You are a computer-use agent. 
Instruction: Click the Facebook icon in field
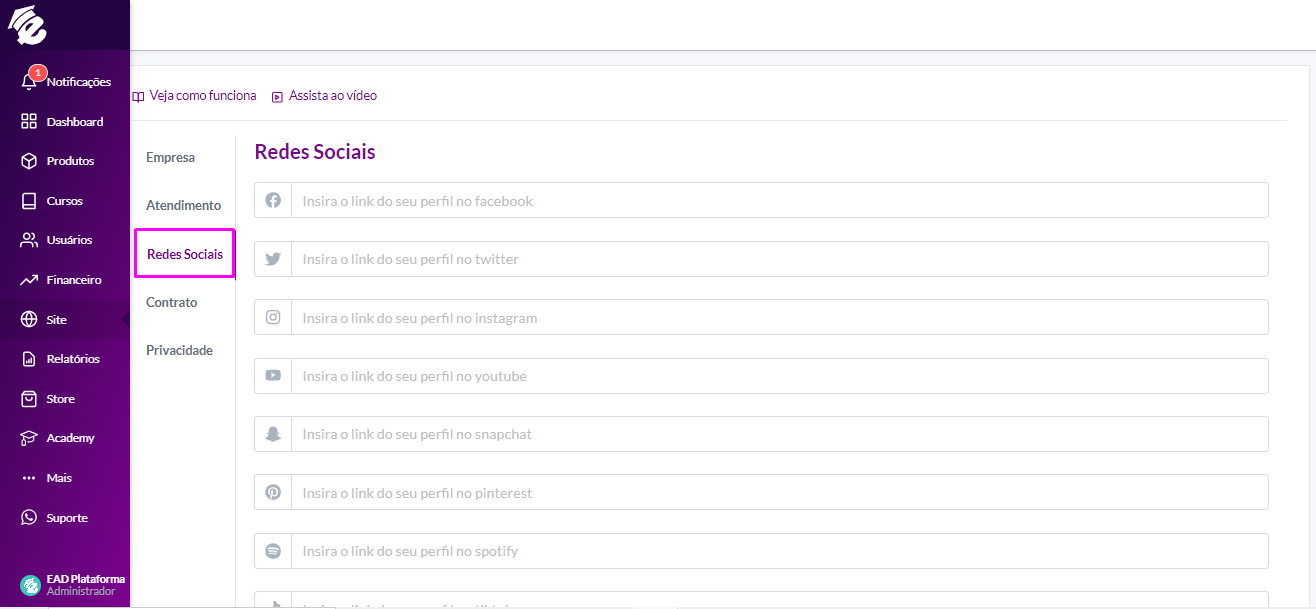273,201
